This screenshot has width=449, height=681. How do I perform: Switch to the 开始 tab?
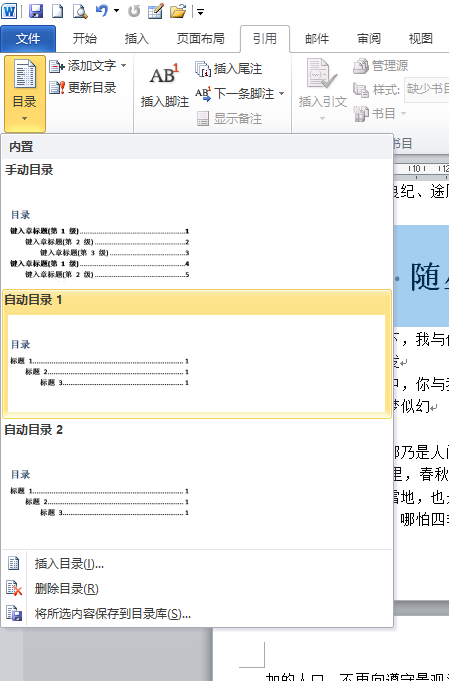point(85,39)
